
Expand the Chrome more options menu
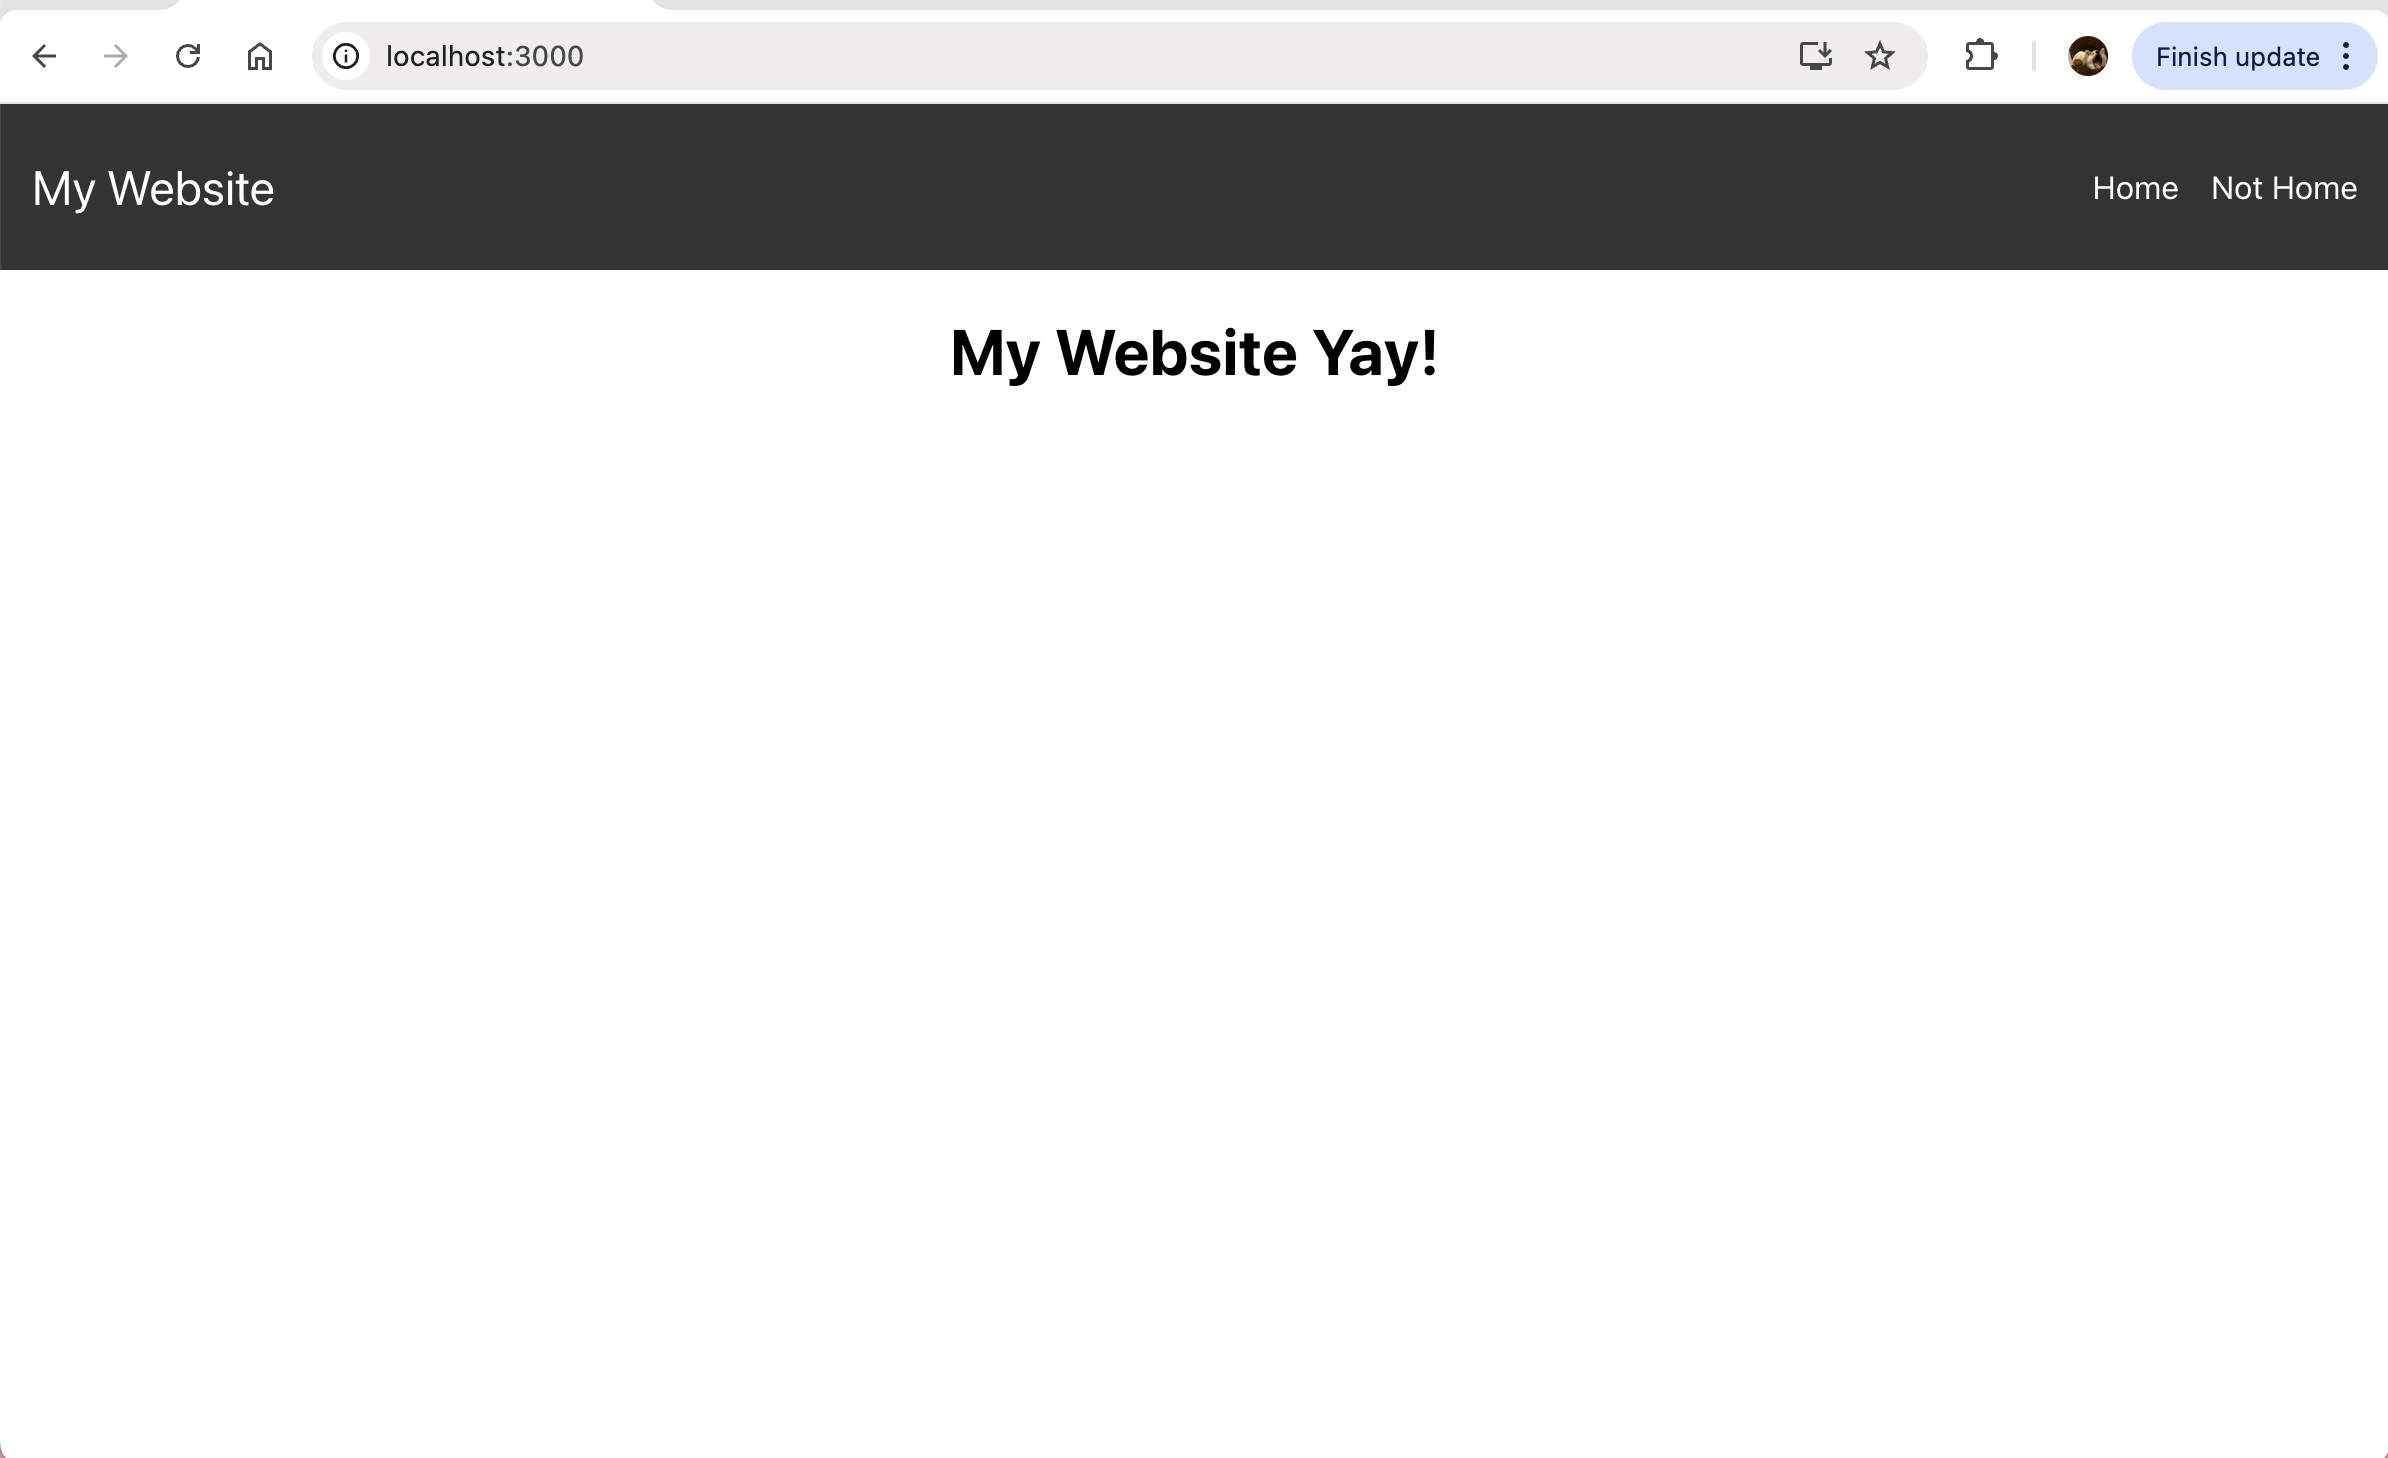pos(2350,56)
